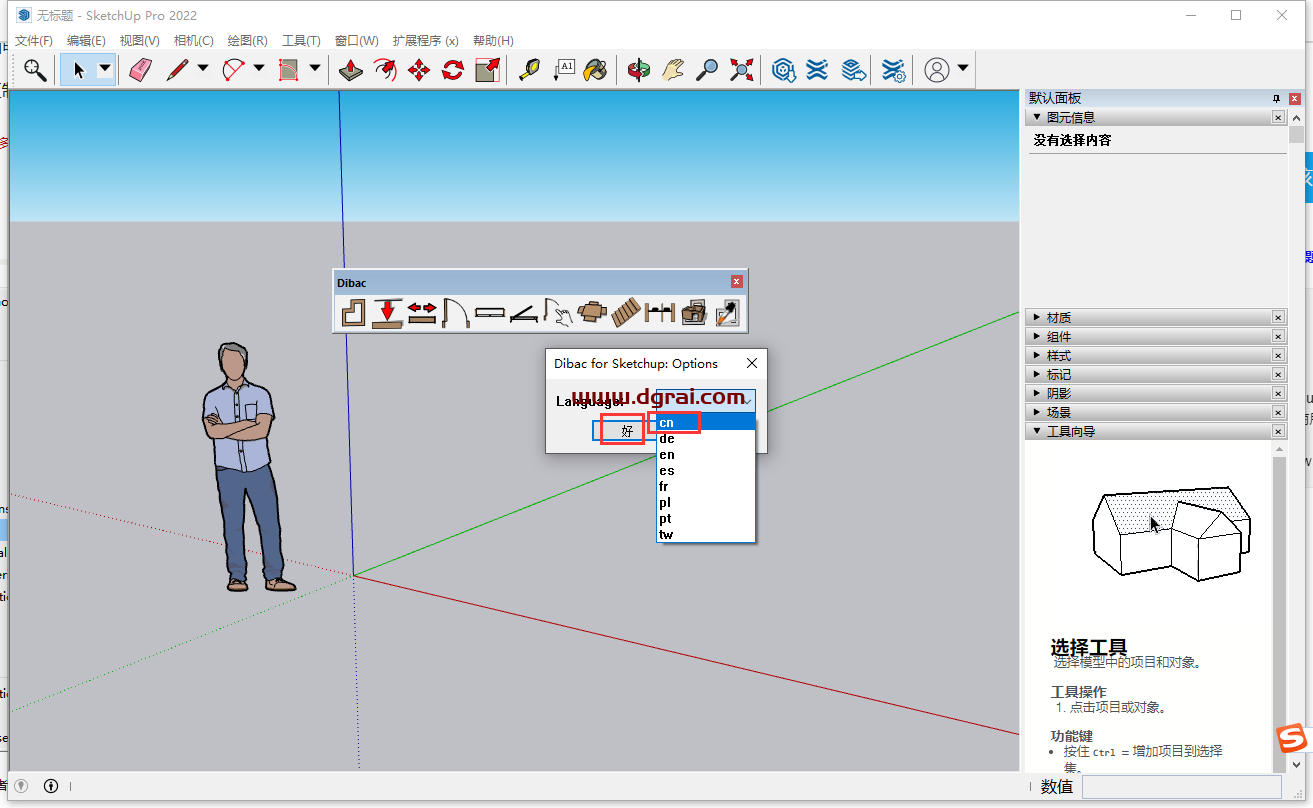This screenshot has height=808, width=1313.
Task: Click the Search SketchUp magnifier icon
Action: point(35,70)
